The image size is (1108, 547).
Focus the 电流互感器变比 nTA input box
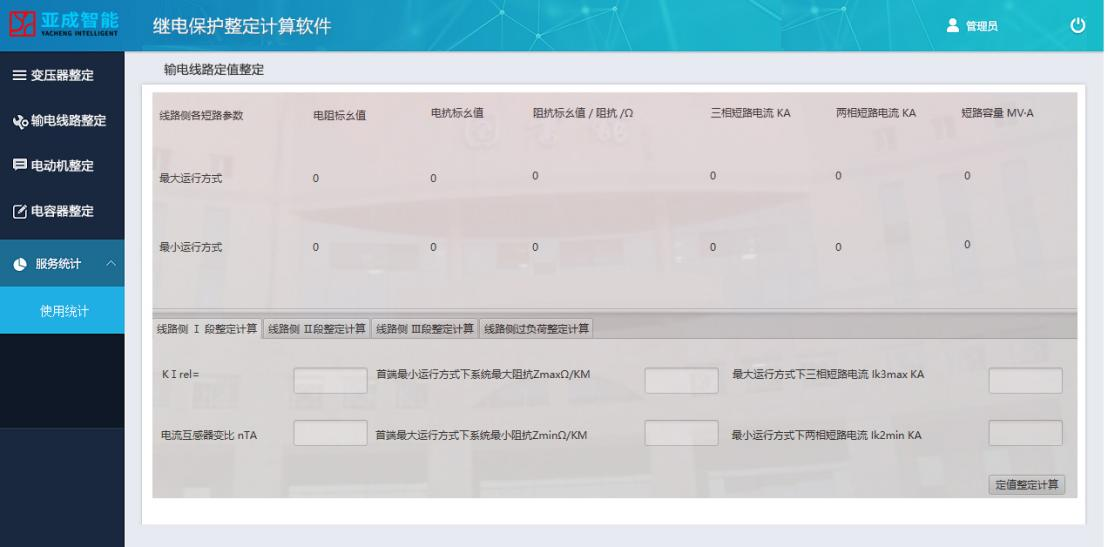330,433
